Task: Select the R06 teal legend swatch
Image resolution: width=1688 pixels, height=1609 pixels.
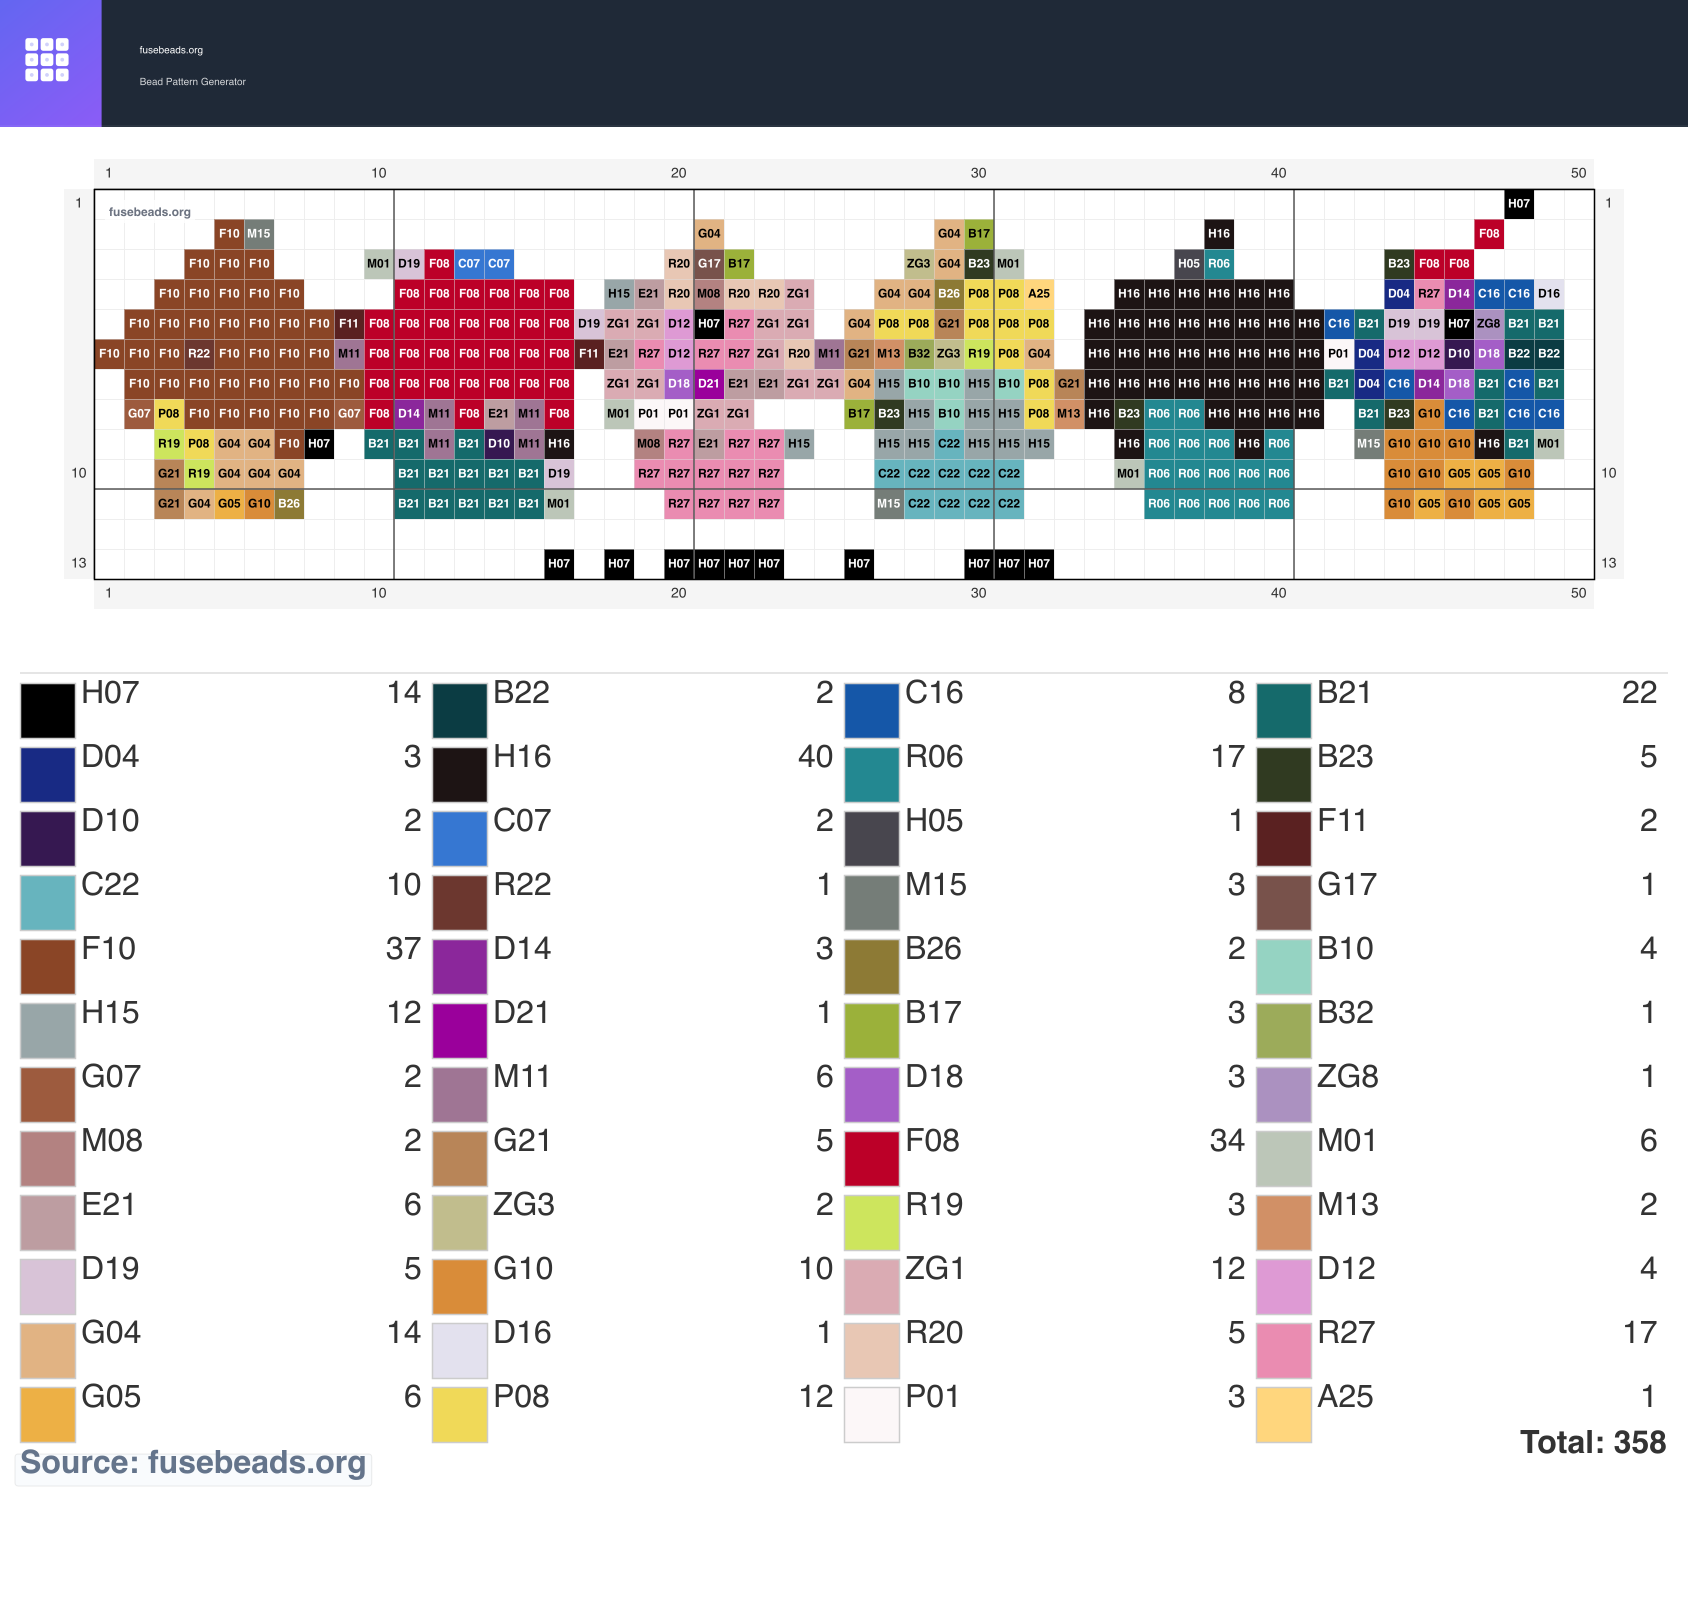Action: coord(872,775)
